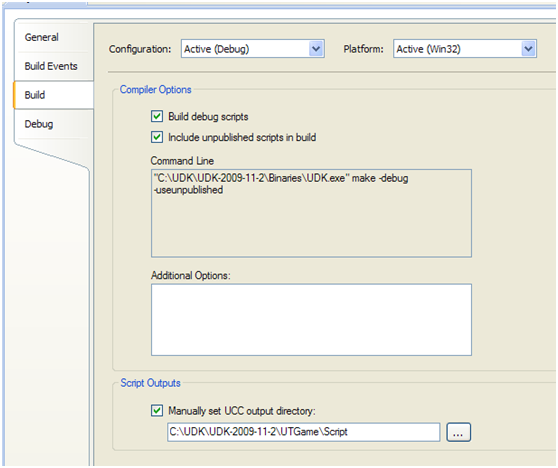Click the Manually set UCC output directory label
Screen dimensions: 558x468
(242, 411)
